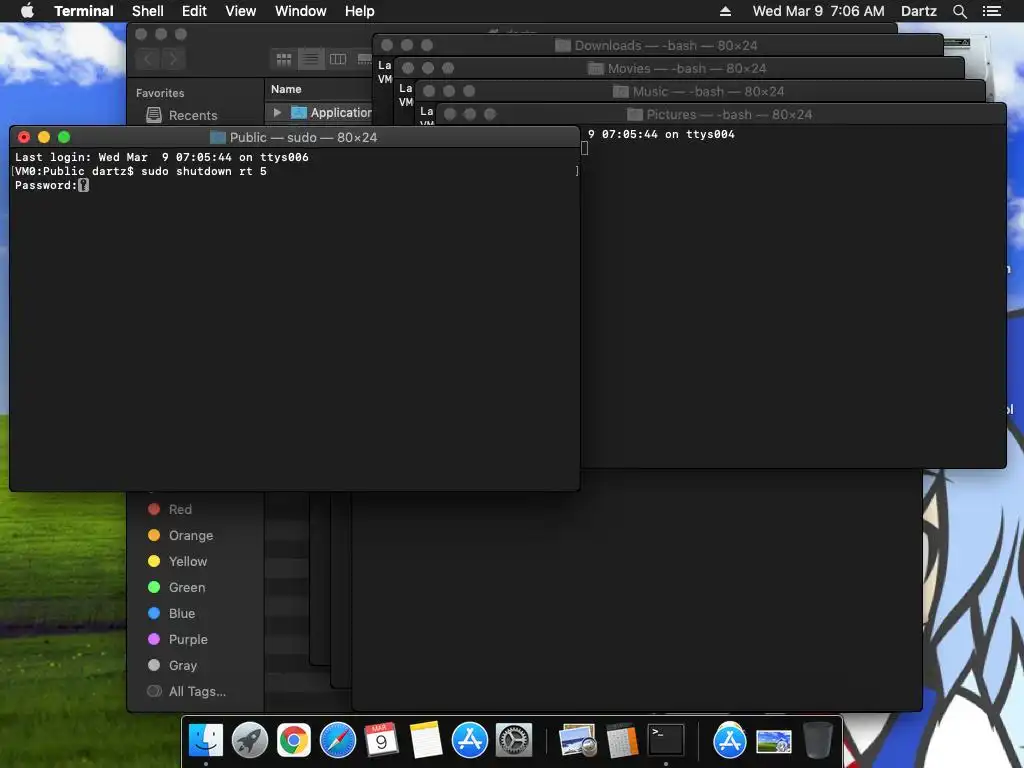The image size is (1024, 768).
Task: Open the Shell menu
Action: coord(148,11)
